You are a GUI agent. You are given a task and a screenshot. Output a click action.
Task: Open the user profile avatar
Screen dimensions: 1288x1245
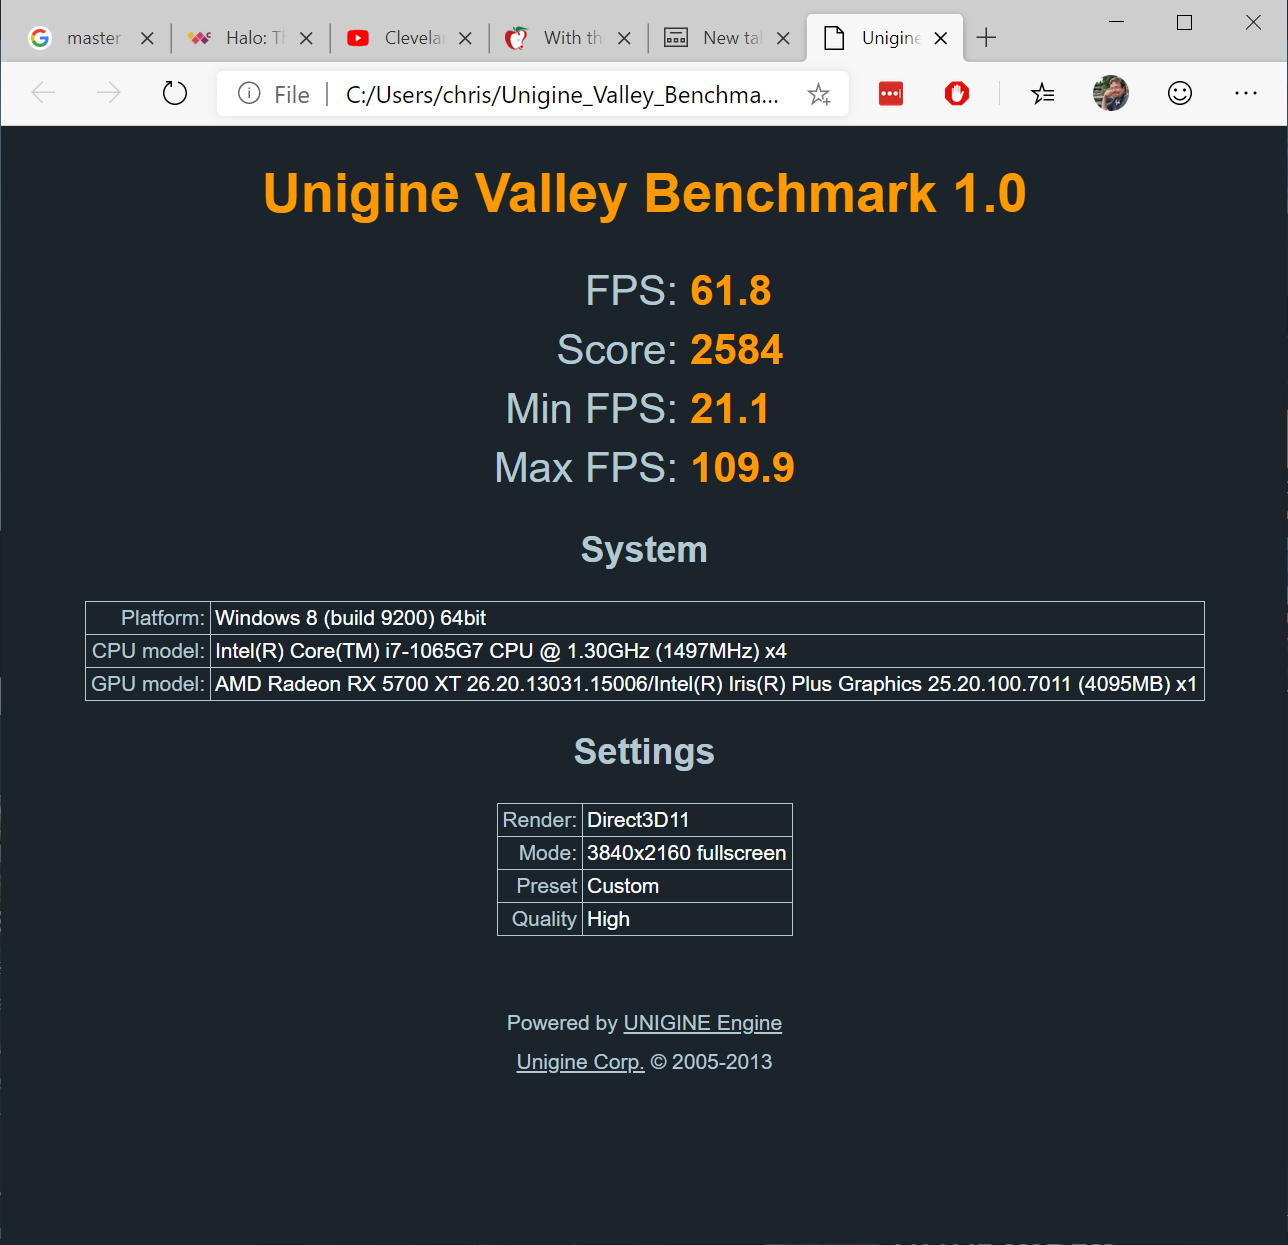[1111, 94]
